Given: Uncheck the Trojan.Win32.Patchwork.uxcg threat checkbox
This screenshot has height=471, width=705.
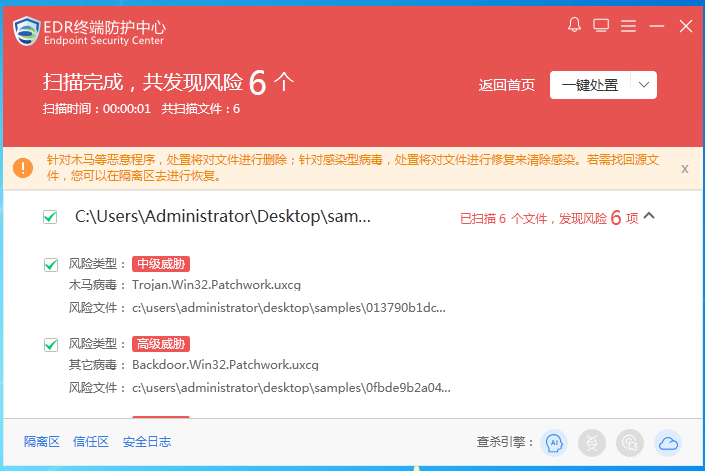Looking at the screenshot, I should (51, 265).
